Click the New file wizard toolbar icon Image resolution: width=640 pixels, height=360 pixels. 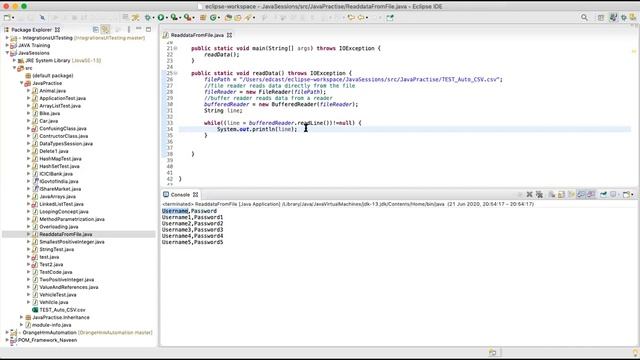(7, 18)
